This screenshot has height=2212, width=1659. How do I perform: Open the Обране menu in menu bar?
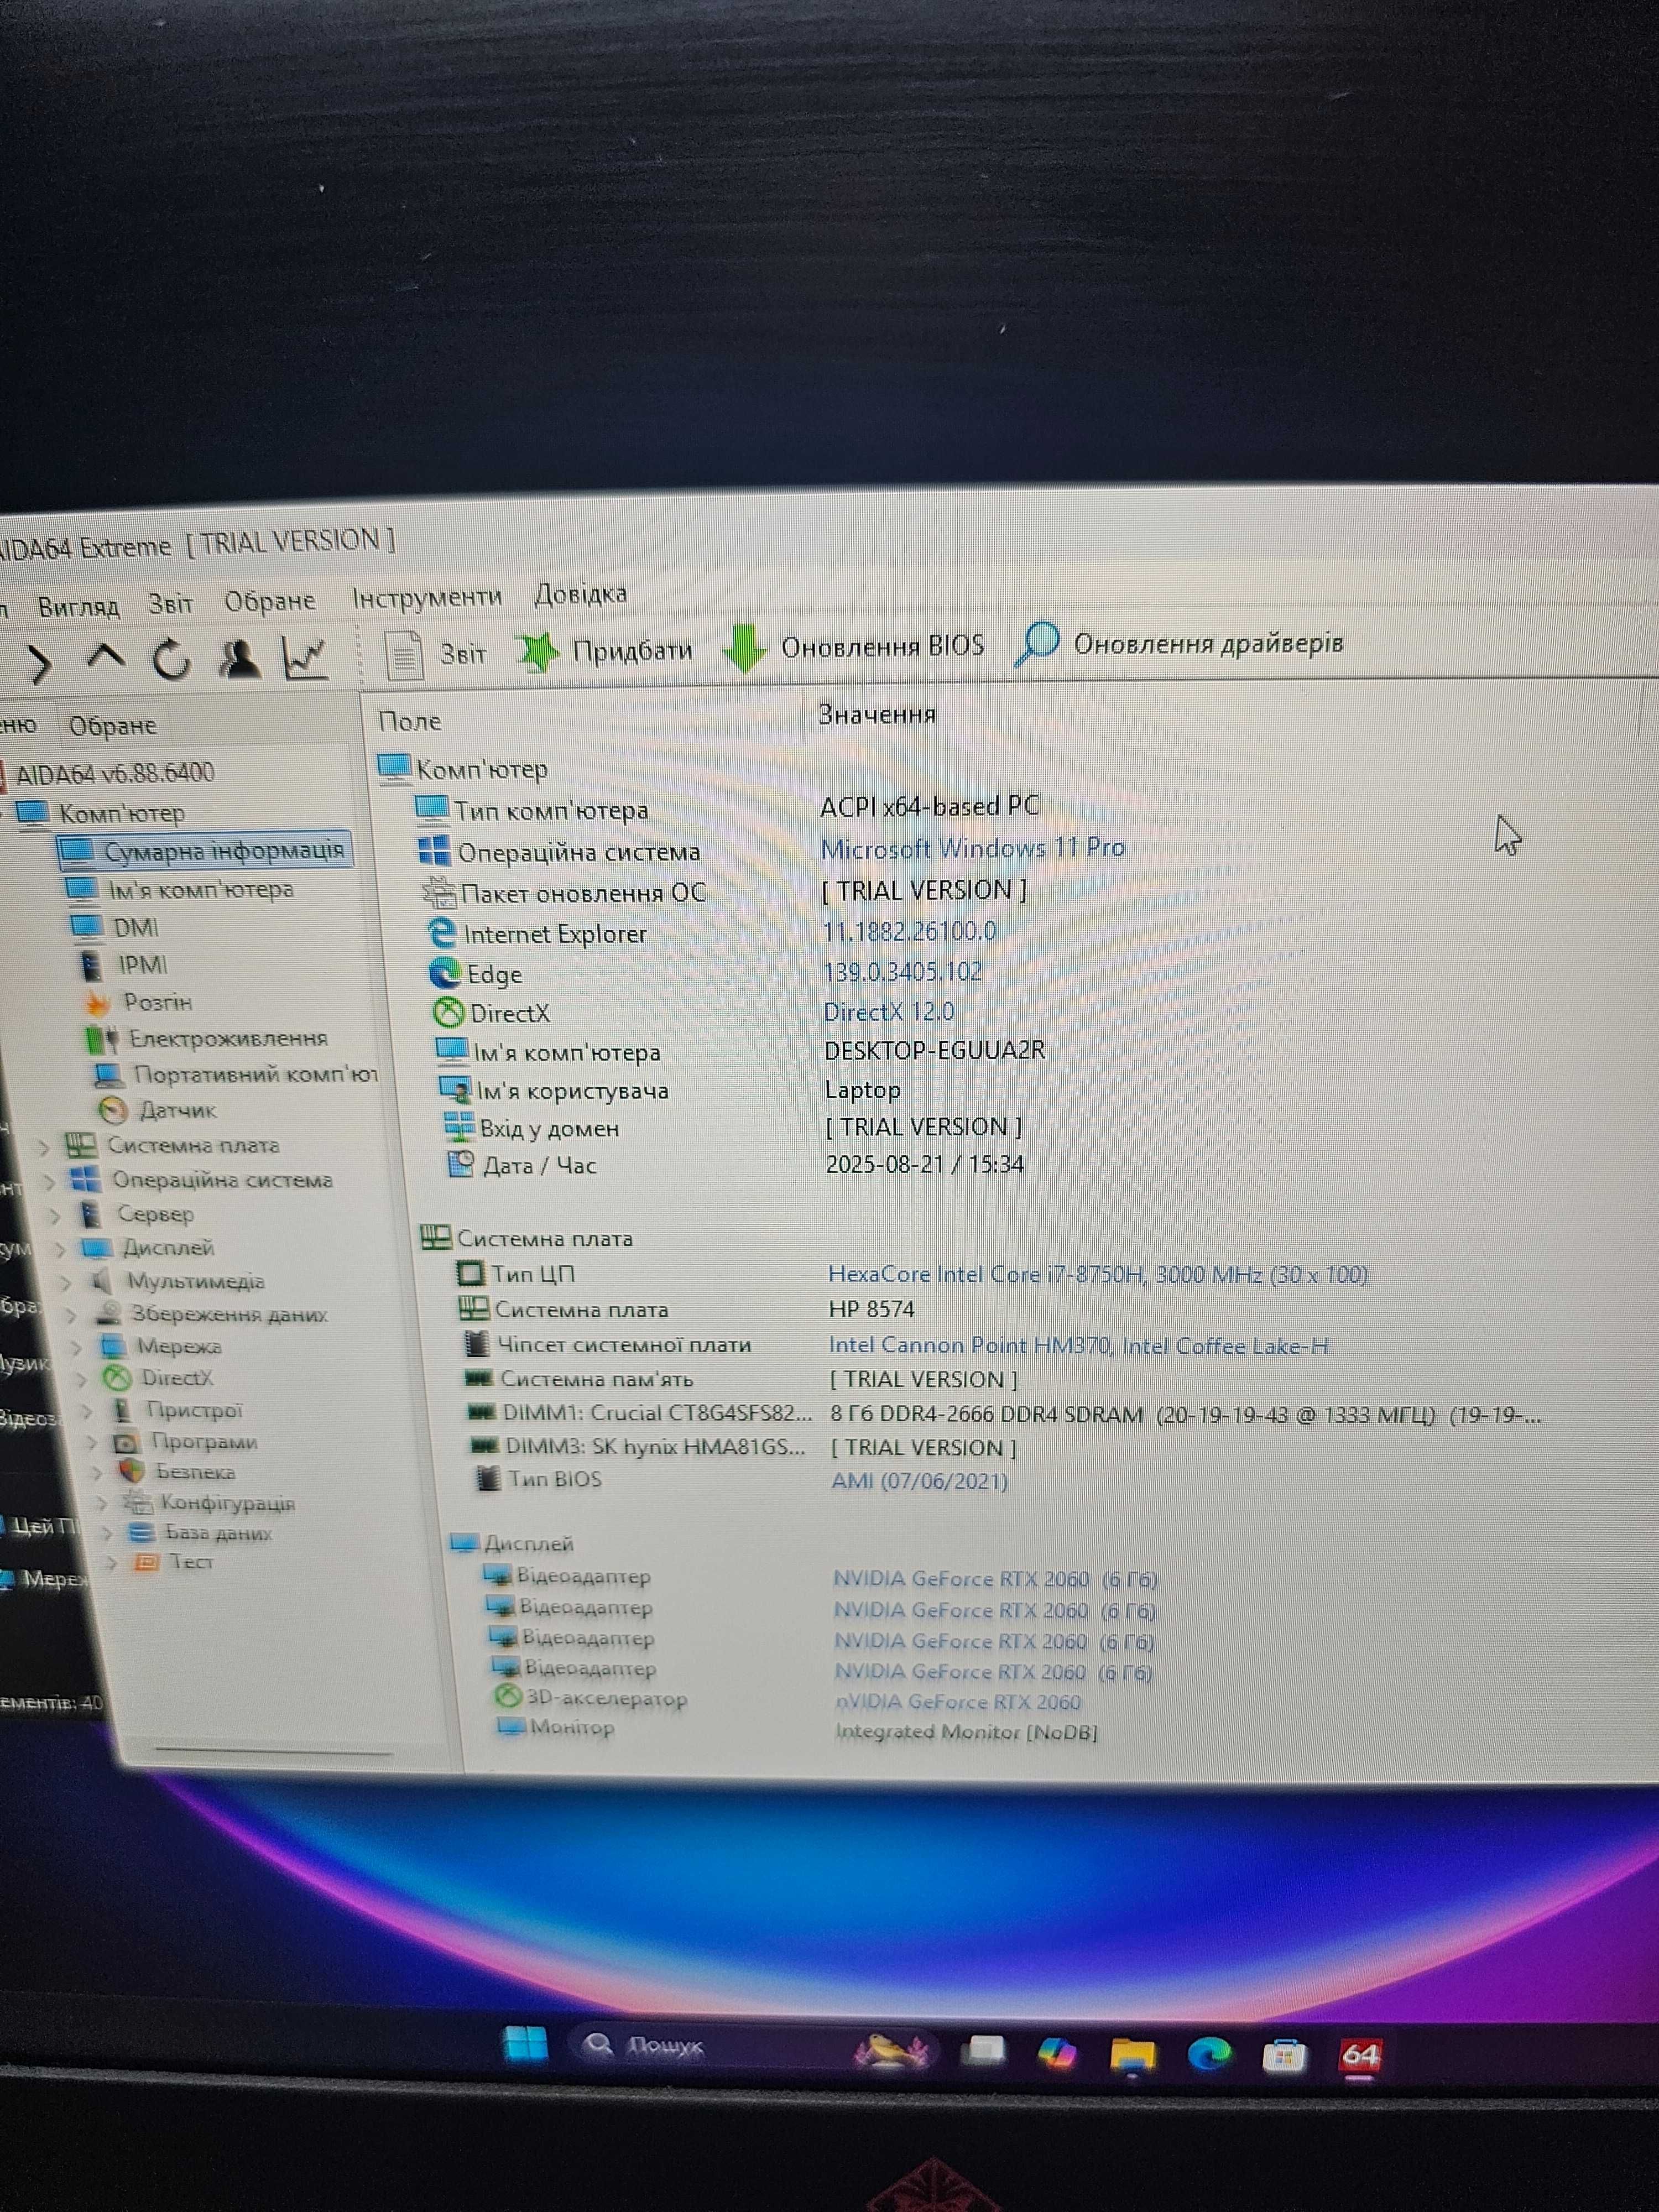(x=269, y=601)
